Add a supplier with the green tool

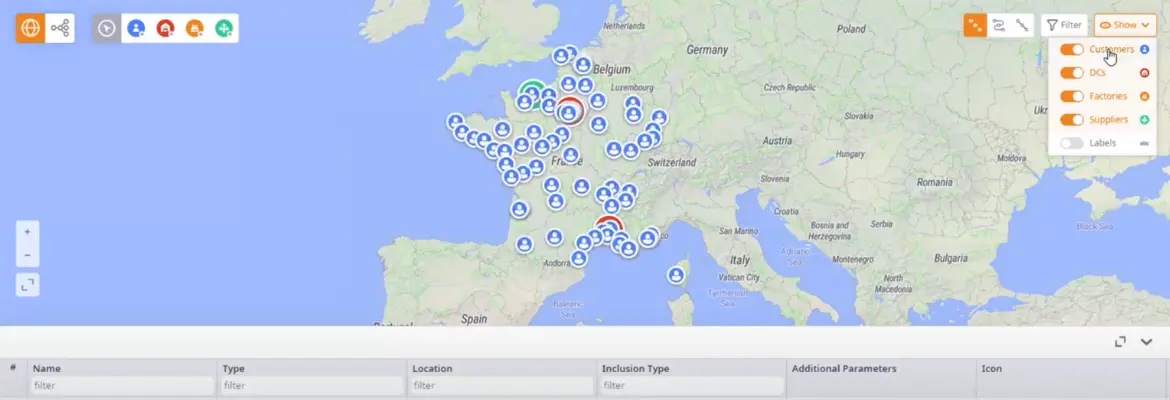(224, 28)
